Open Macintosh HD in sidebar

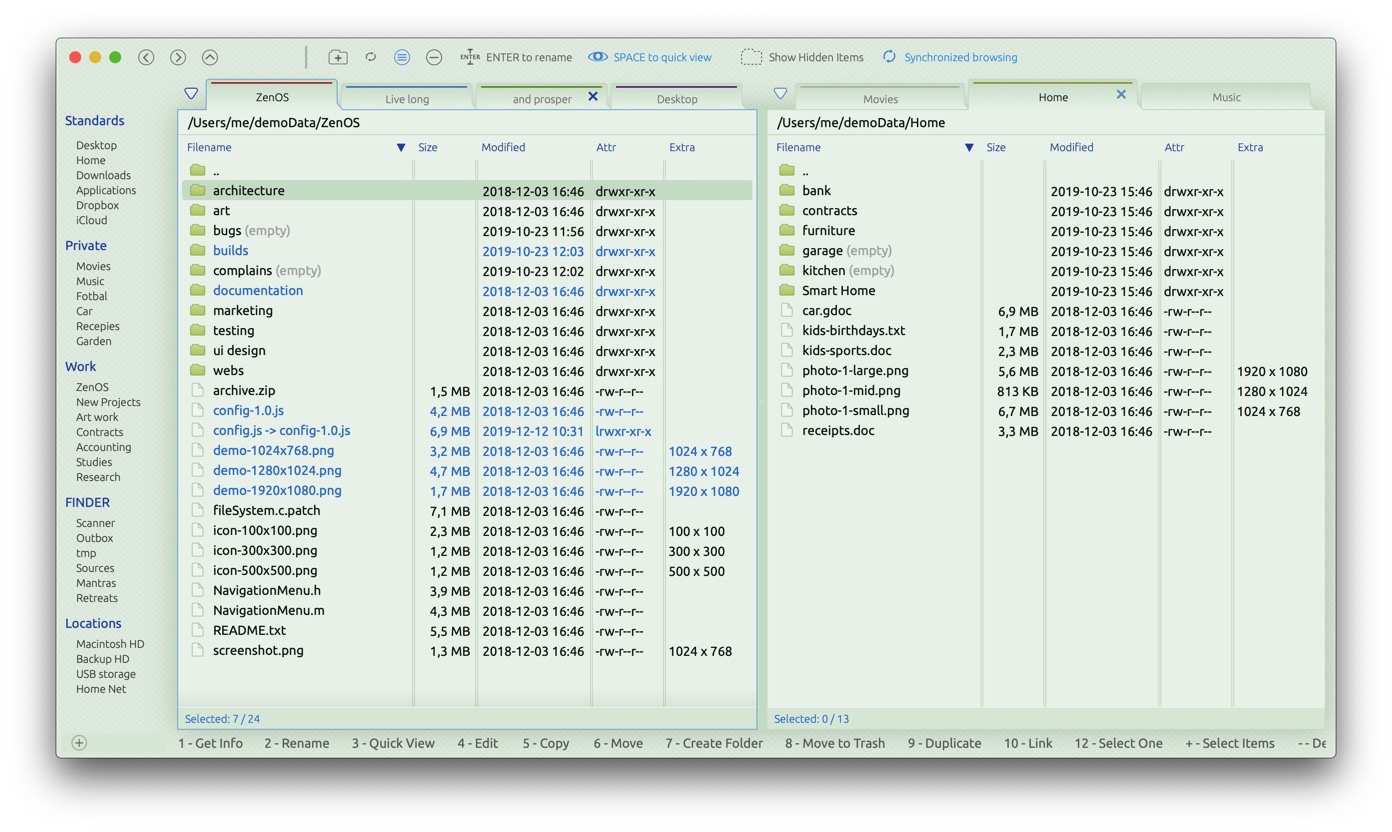tap(110, 644)
